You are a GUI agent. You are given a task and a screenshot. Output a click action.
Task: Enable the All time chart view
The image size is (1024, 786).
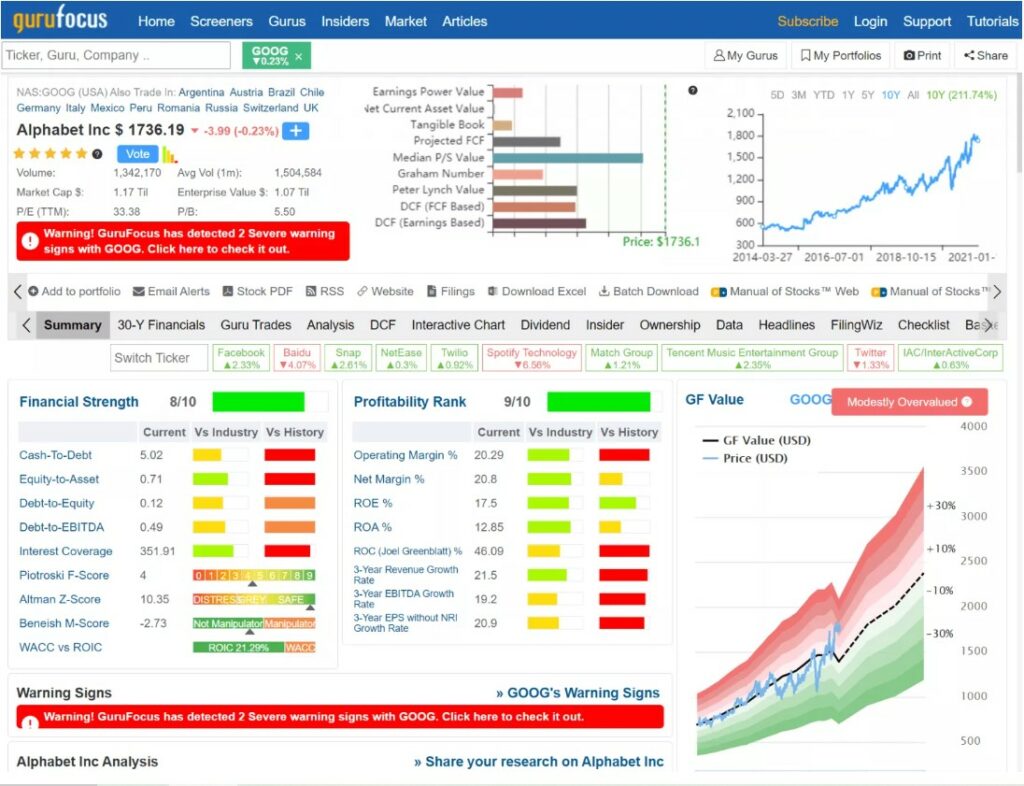coord(912,93)
